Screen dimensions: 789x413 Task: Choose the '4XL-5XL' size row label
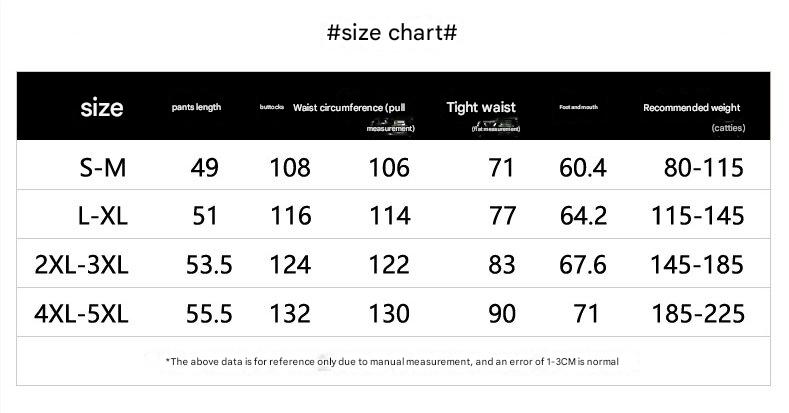(x=81, y=313)
